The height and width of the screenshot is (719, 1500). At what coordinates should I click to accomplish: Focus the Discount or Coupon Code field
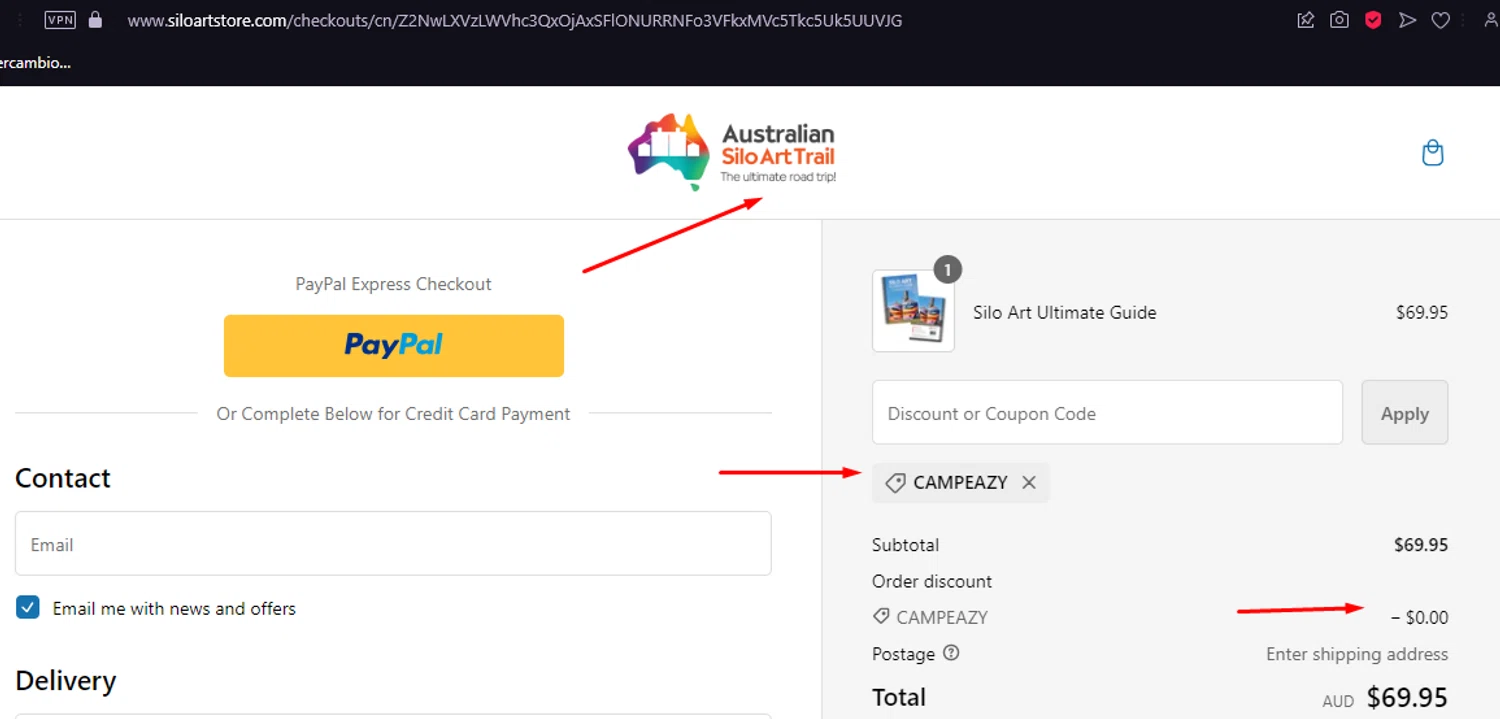[1107, 412]
